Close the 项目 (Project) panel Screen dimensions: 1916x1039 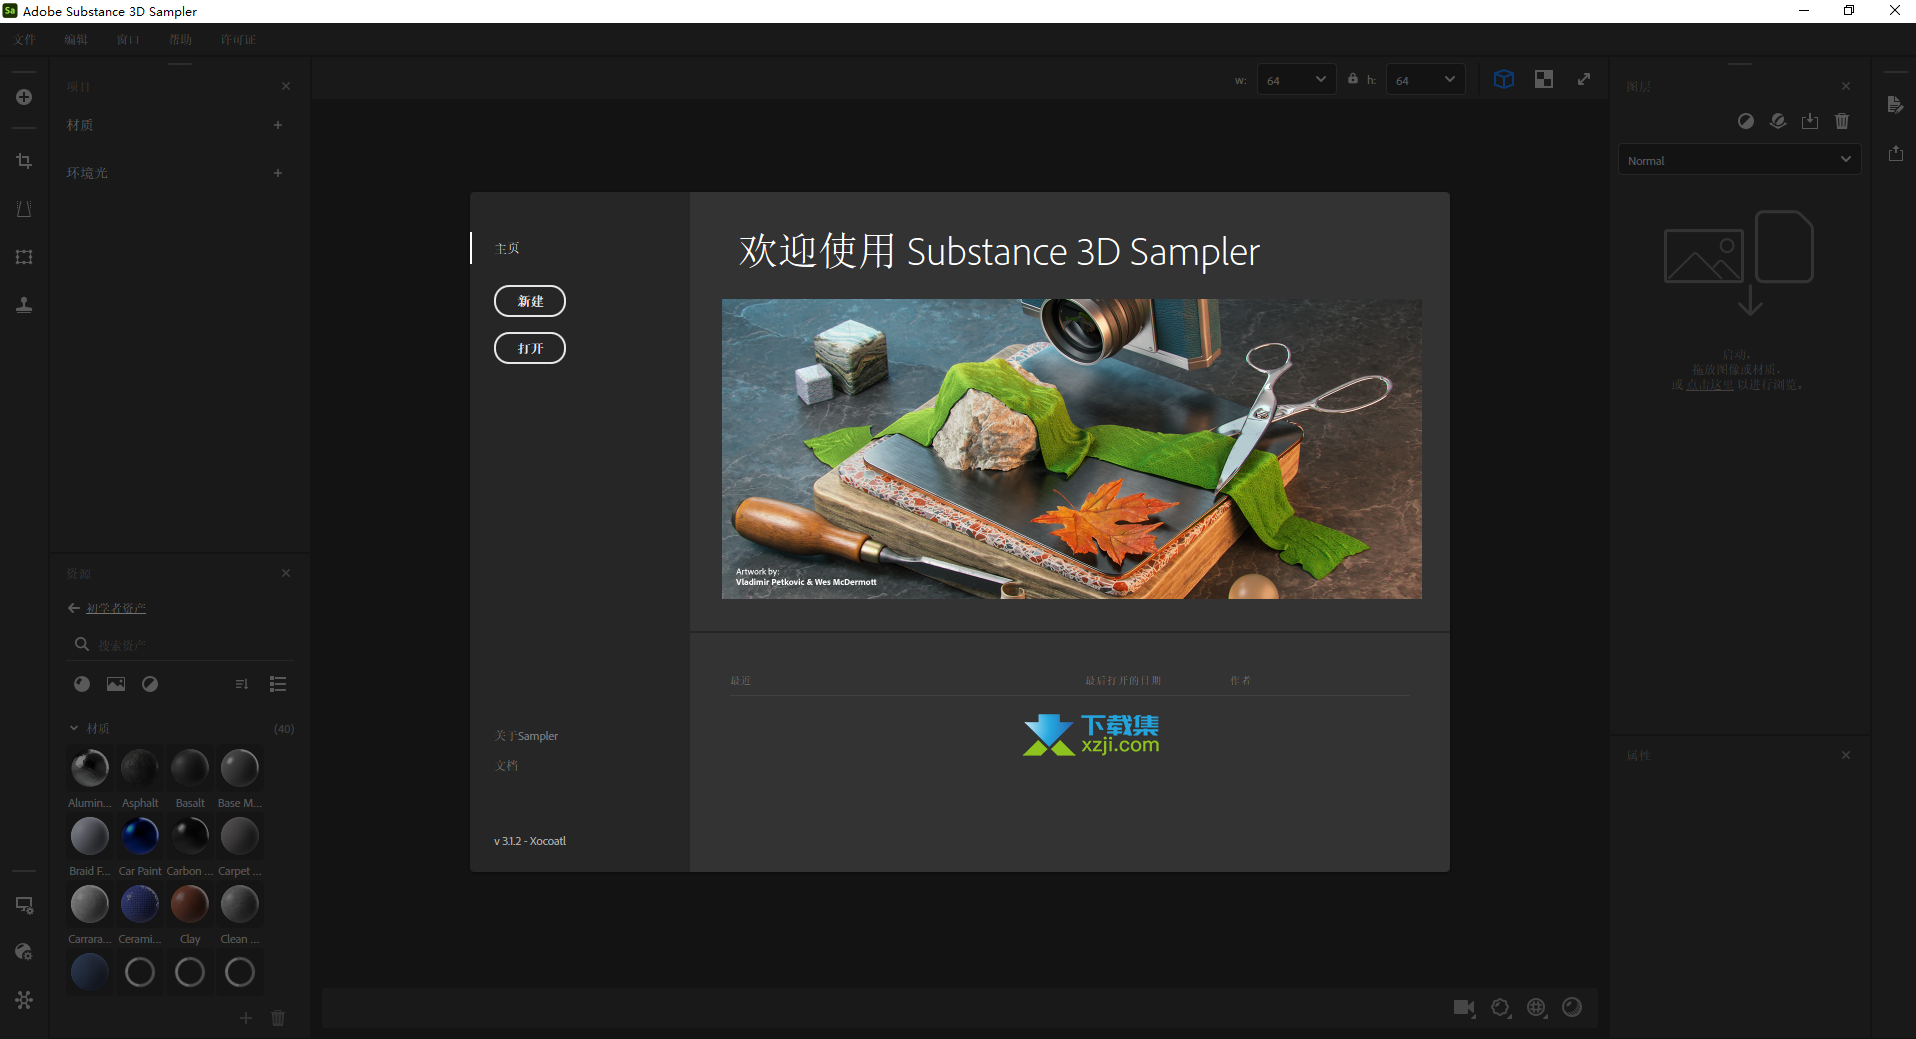[286, 86]
